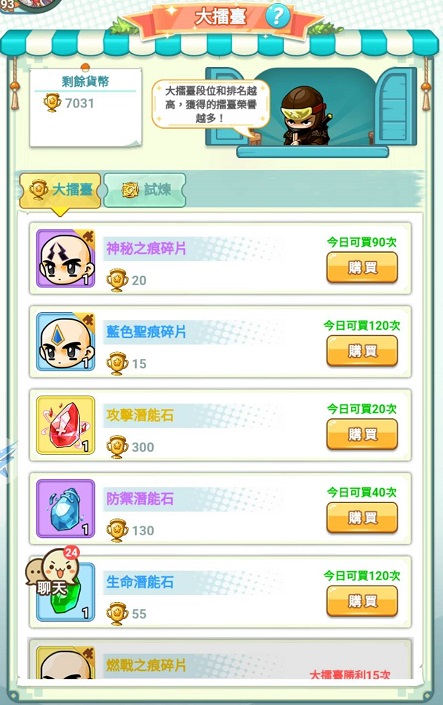Screen dimensions: 443x705
Task: Tap trophy currency icon beside 7031
Action: coord(52,103)
